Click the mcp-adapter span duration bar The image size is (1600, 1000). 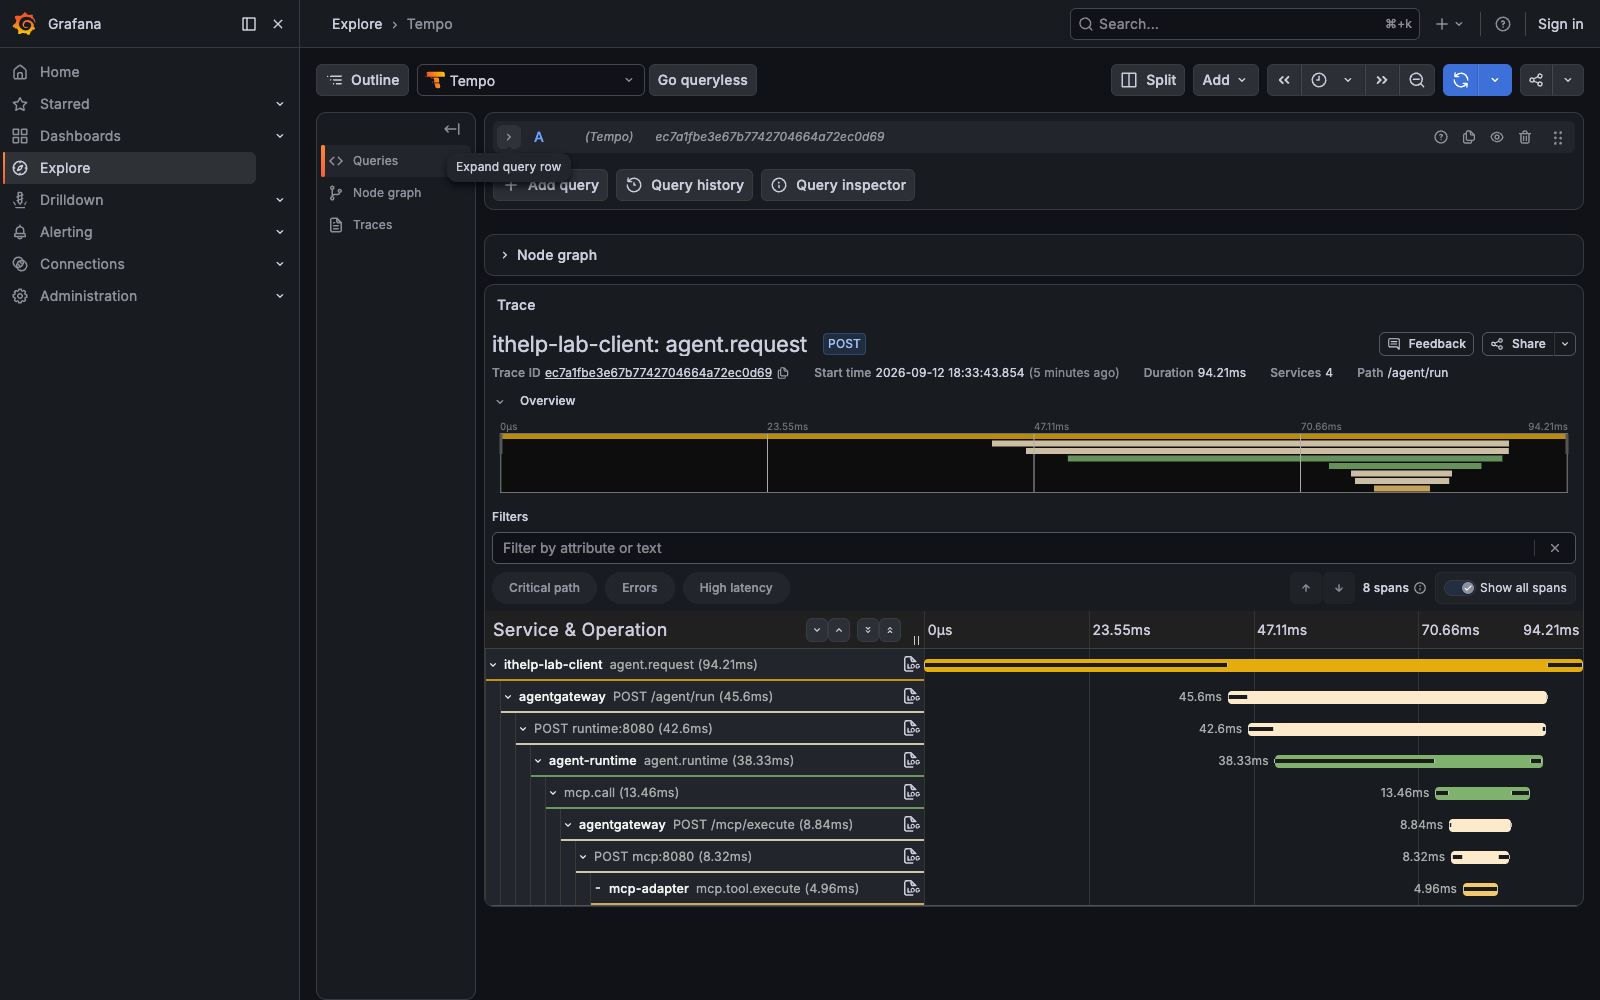[x=1480, y=889]
